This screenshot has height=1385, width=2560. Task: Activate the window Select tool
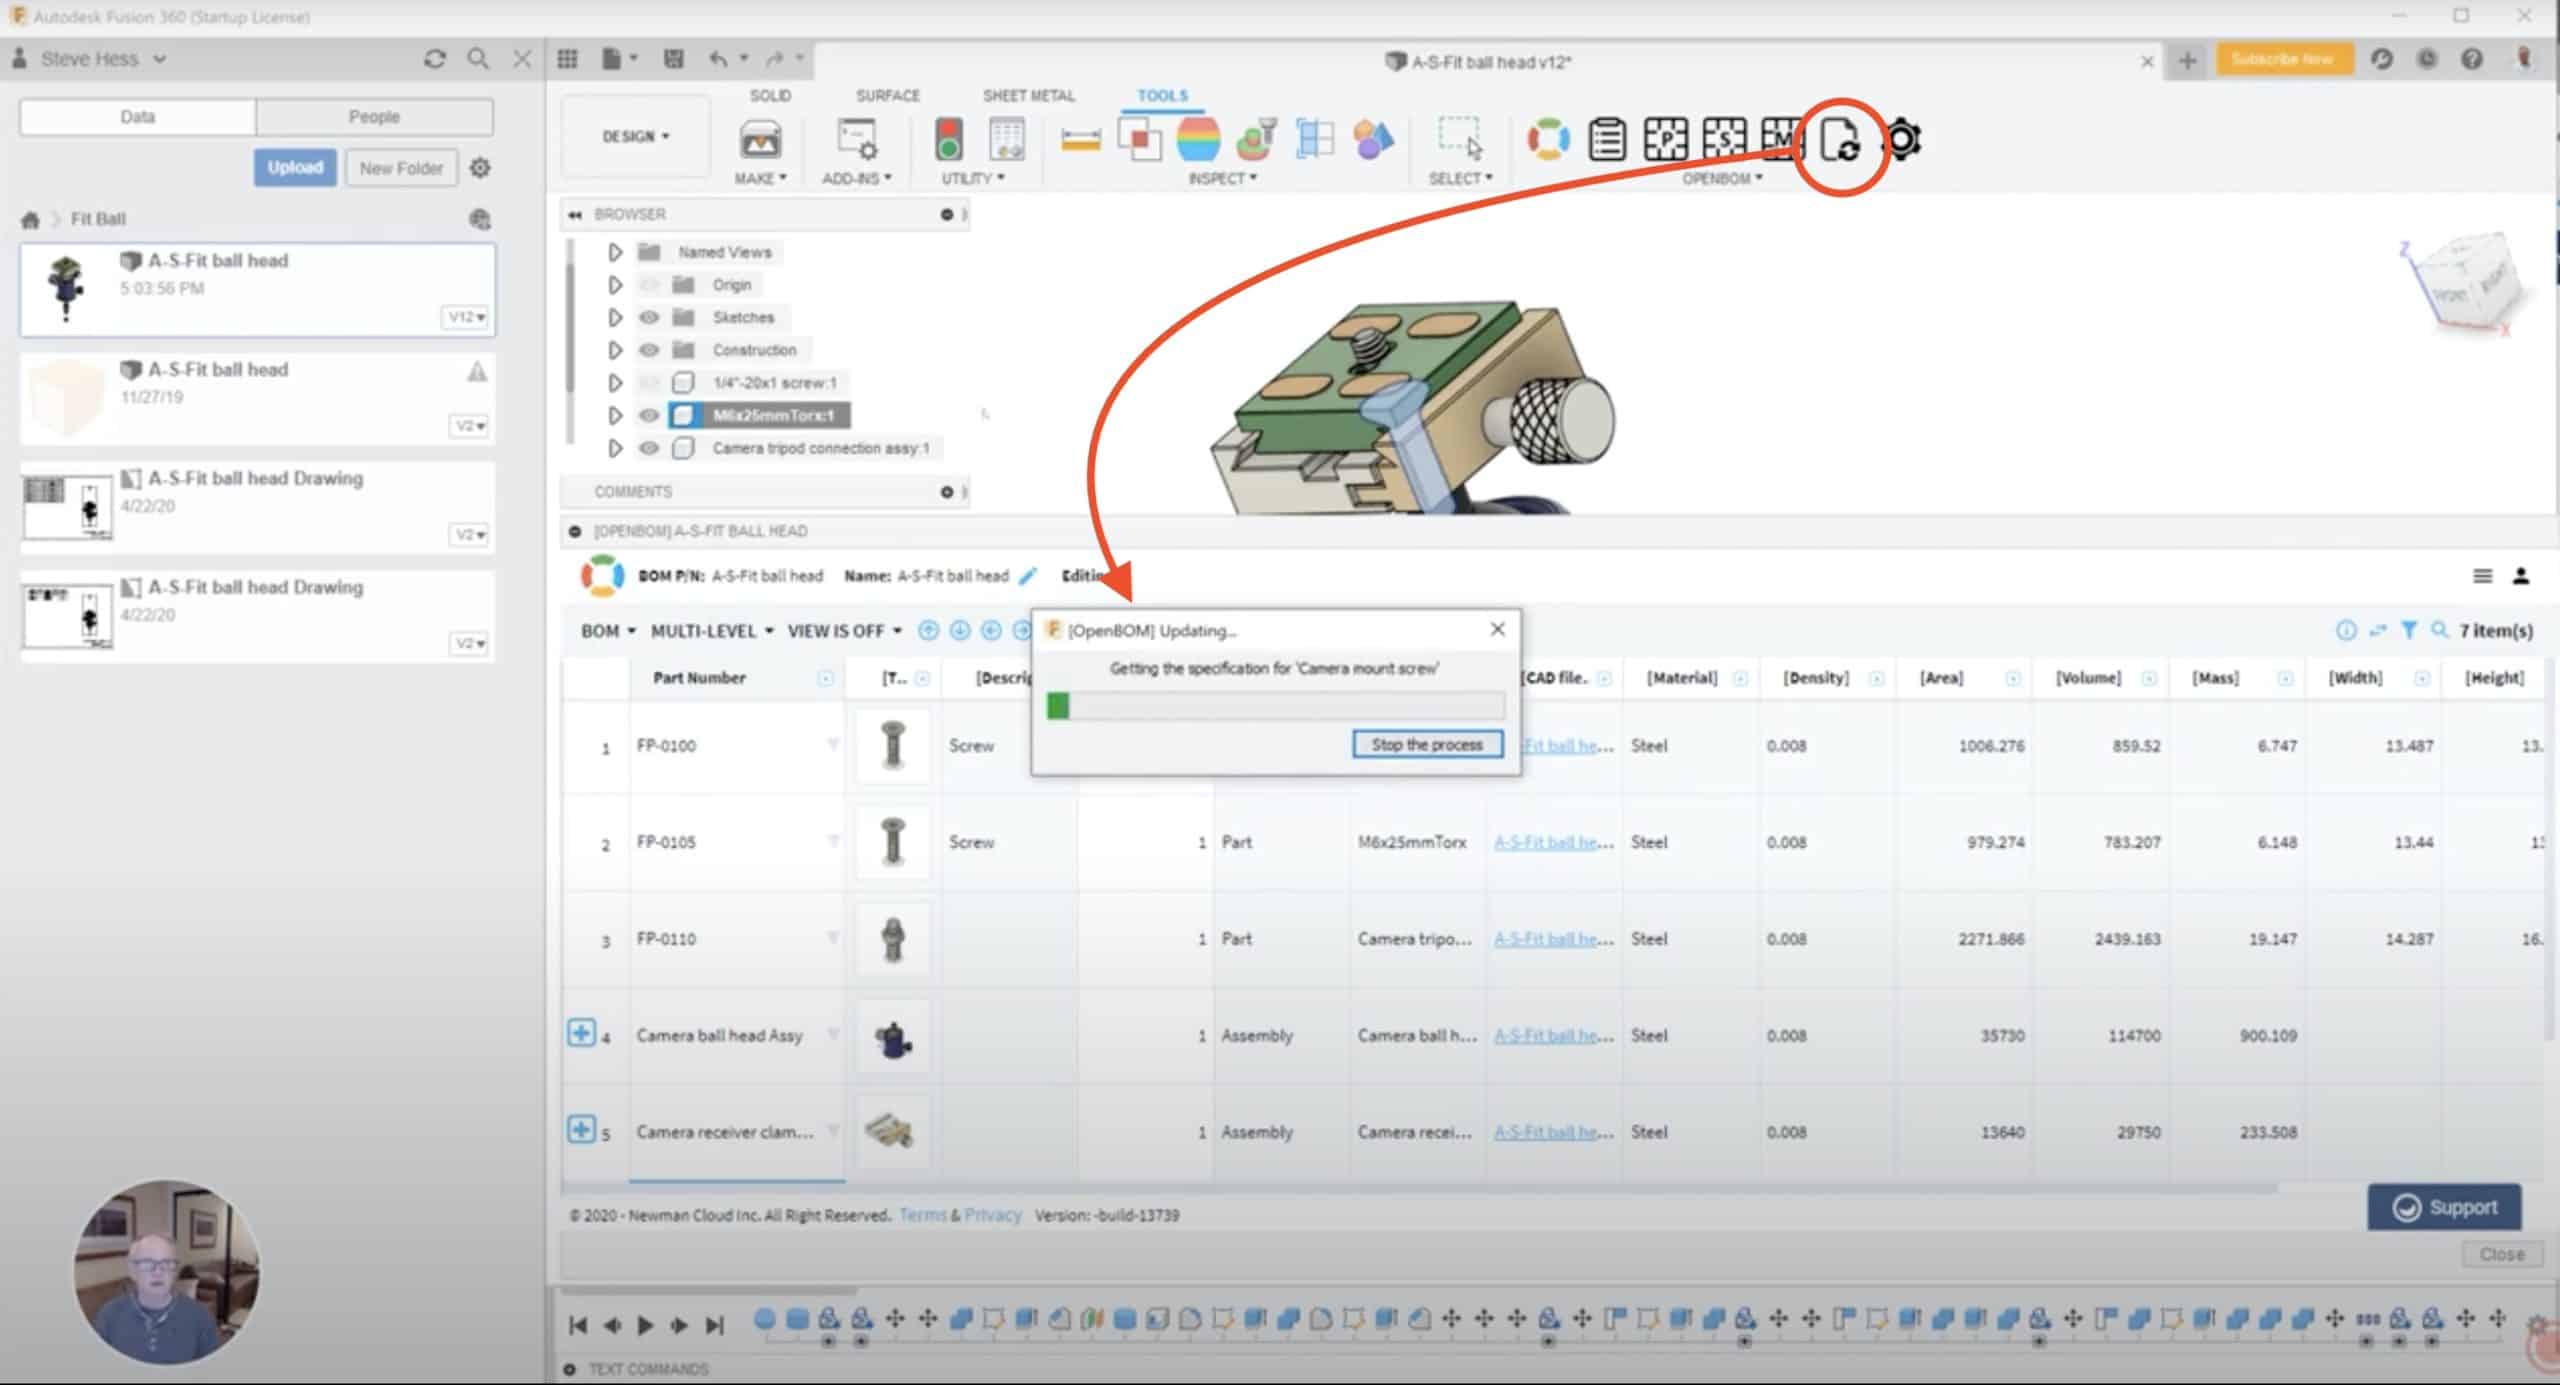(x=1460, y=139)
